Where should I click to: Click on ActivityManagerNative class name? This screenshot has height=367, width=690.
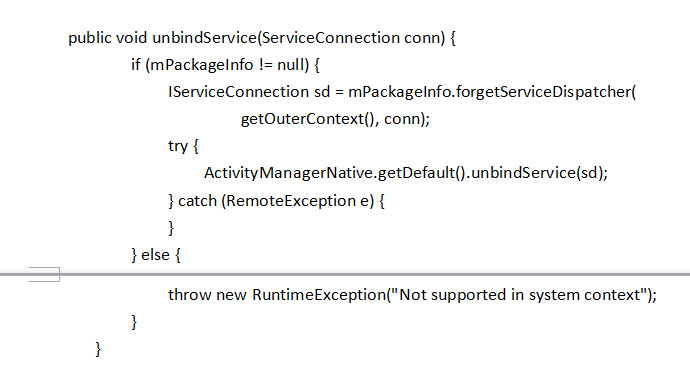coord(289,173)
